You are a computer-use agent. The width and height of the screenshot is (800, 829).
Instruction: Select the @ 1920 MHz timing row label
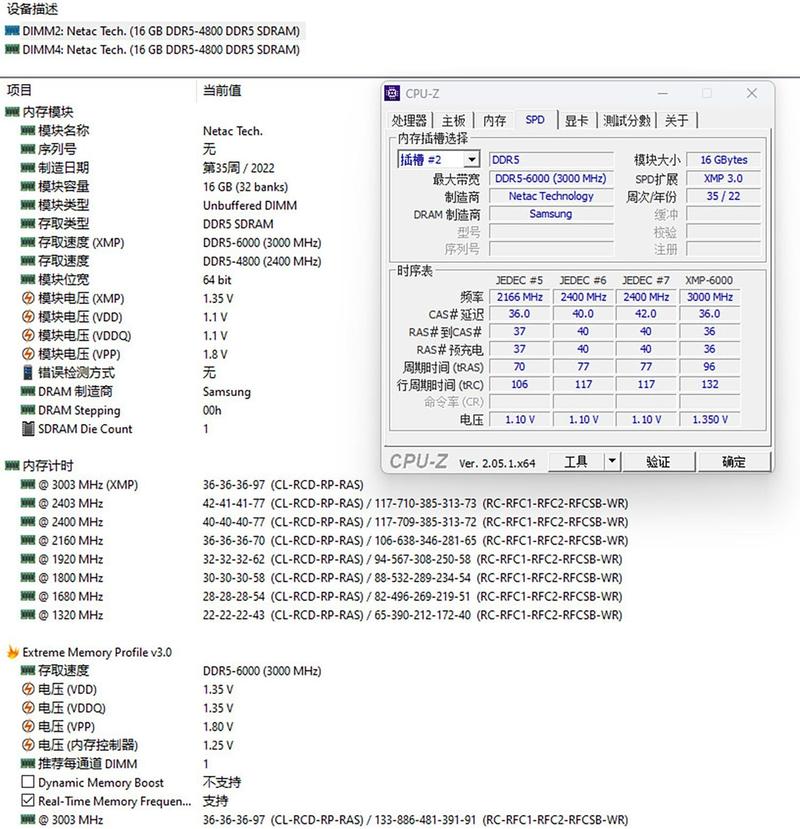click(70, 559)
